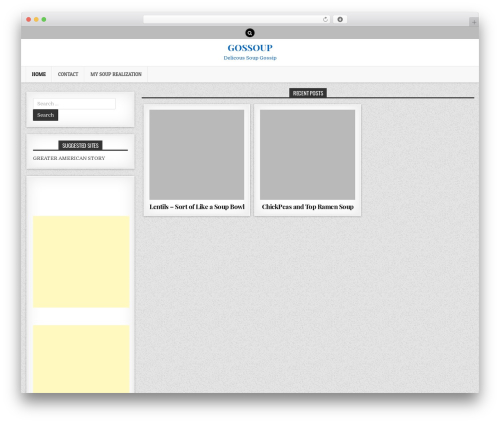Open Lentils post thumbnail image
Image resolution: width=500 pixels, height=423 pixels.
[197, 155]
